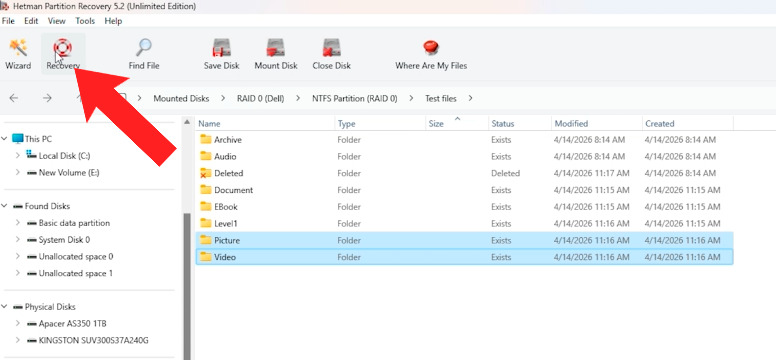Expand New Volume (E:) in tree

pos(18,173)
